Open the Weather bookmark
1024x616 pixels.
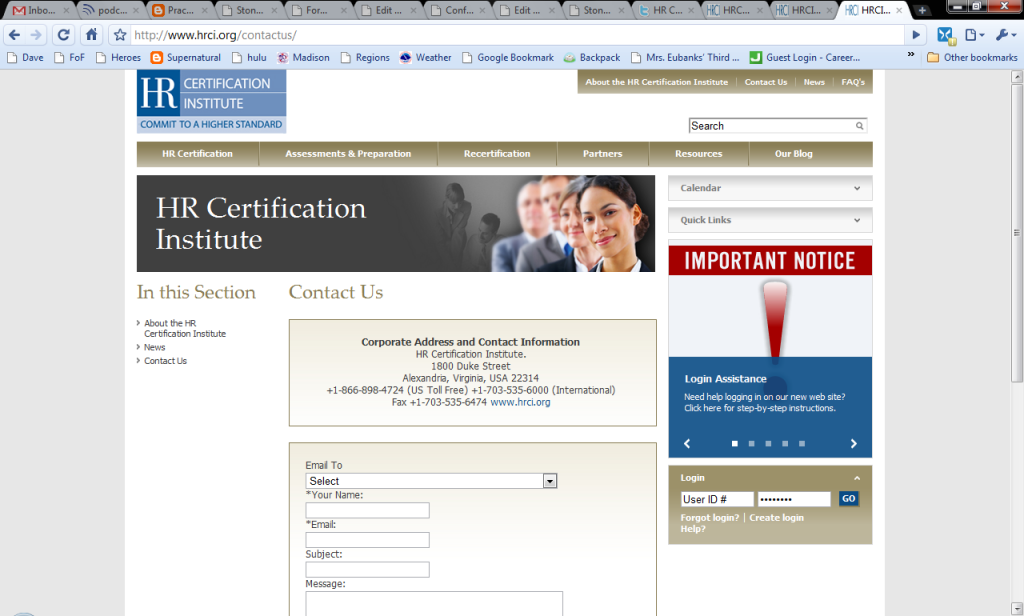coord(425,57)
